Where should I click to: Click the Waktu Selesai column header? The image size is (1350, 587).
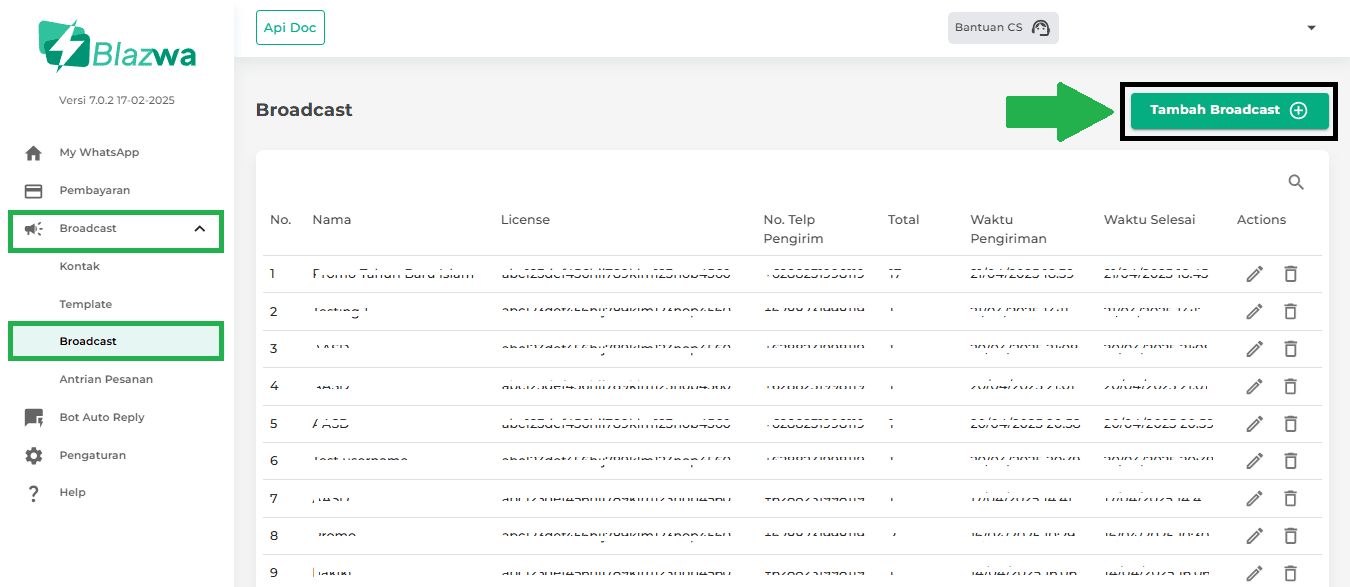[1149, 220]
